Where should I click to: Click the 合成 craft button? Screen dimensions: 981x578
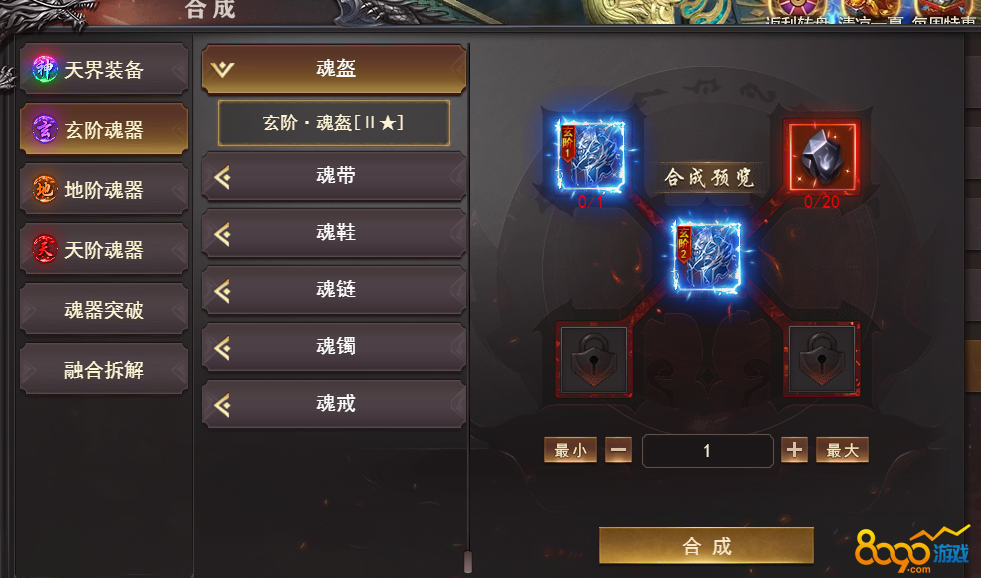(x=706, y=545)
